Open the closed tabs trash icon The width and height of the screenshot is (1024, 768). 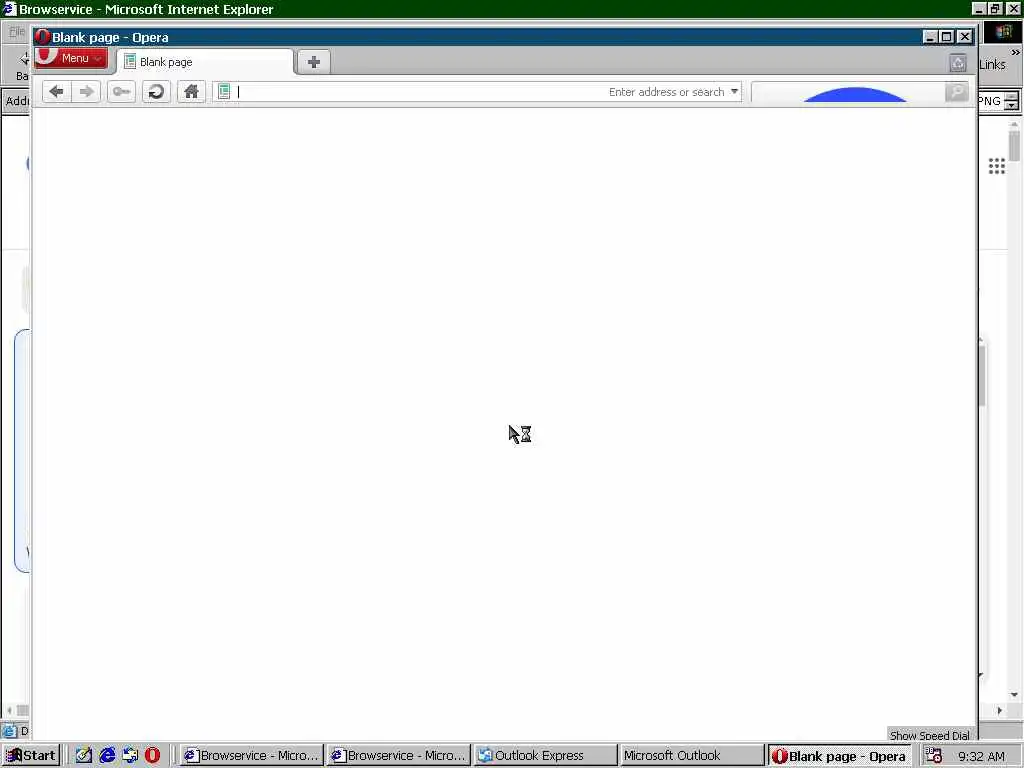pyautogui.click(x=958, y=63)
